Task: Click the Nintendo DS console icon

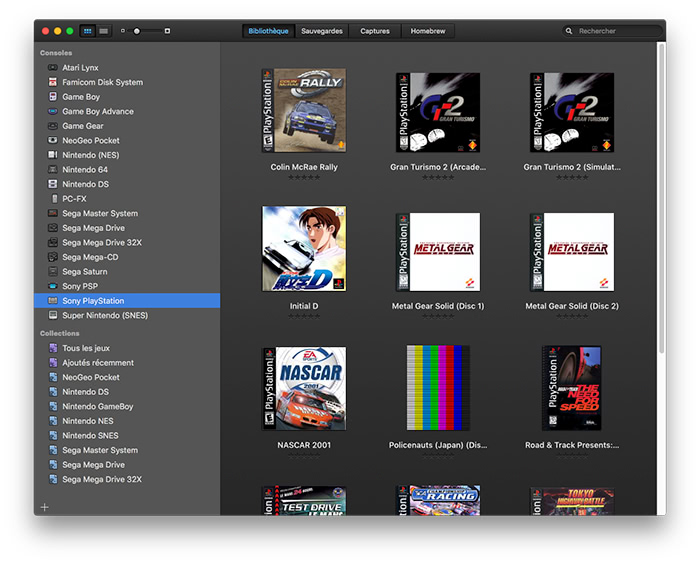Action: (53, 184)
